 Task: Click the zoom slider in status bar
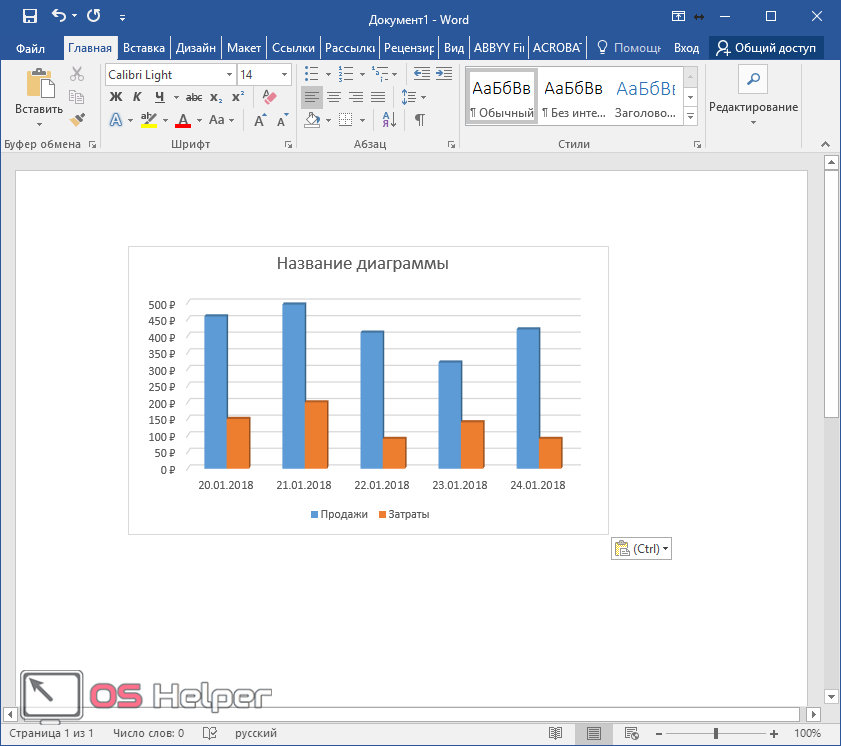pos(716,734)
